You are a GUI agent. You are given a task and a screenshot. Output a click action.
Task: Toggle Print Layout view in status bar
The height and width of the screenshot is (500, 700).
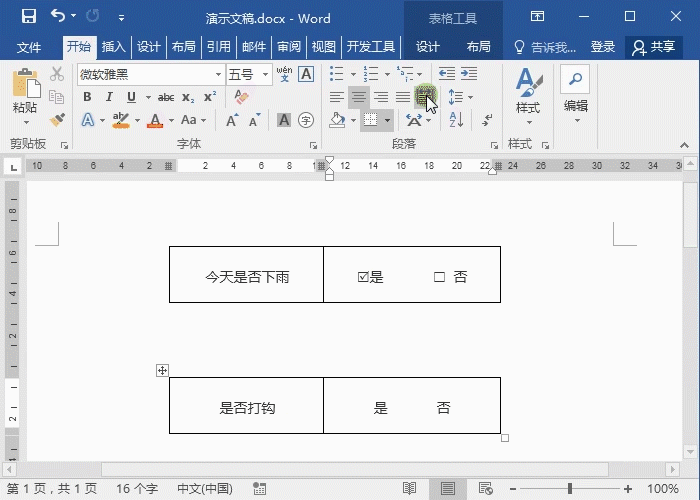[448, 488]
